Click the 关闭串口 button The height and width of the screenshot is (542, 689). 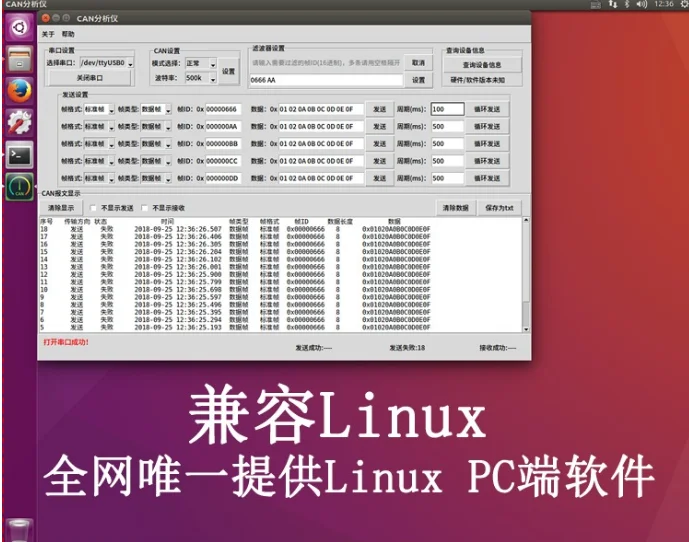[90, 78]
